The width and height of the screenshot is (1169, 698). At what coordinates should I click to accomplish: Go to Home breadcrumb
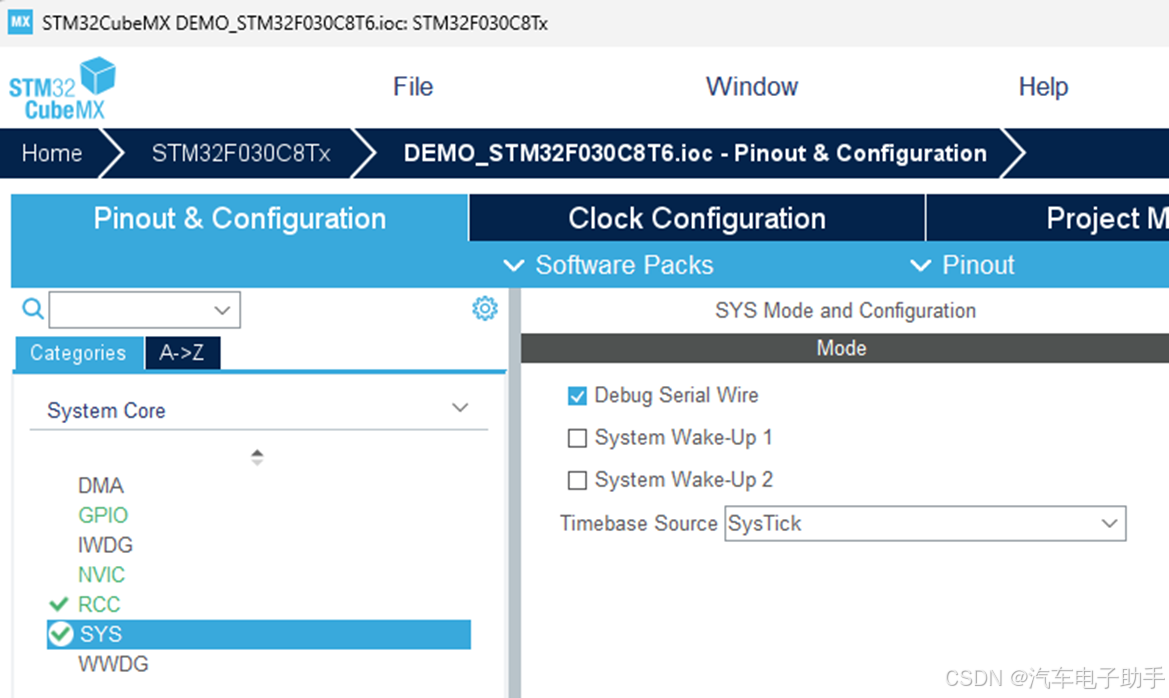click(51, 153)
